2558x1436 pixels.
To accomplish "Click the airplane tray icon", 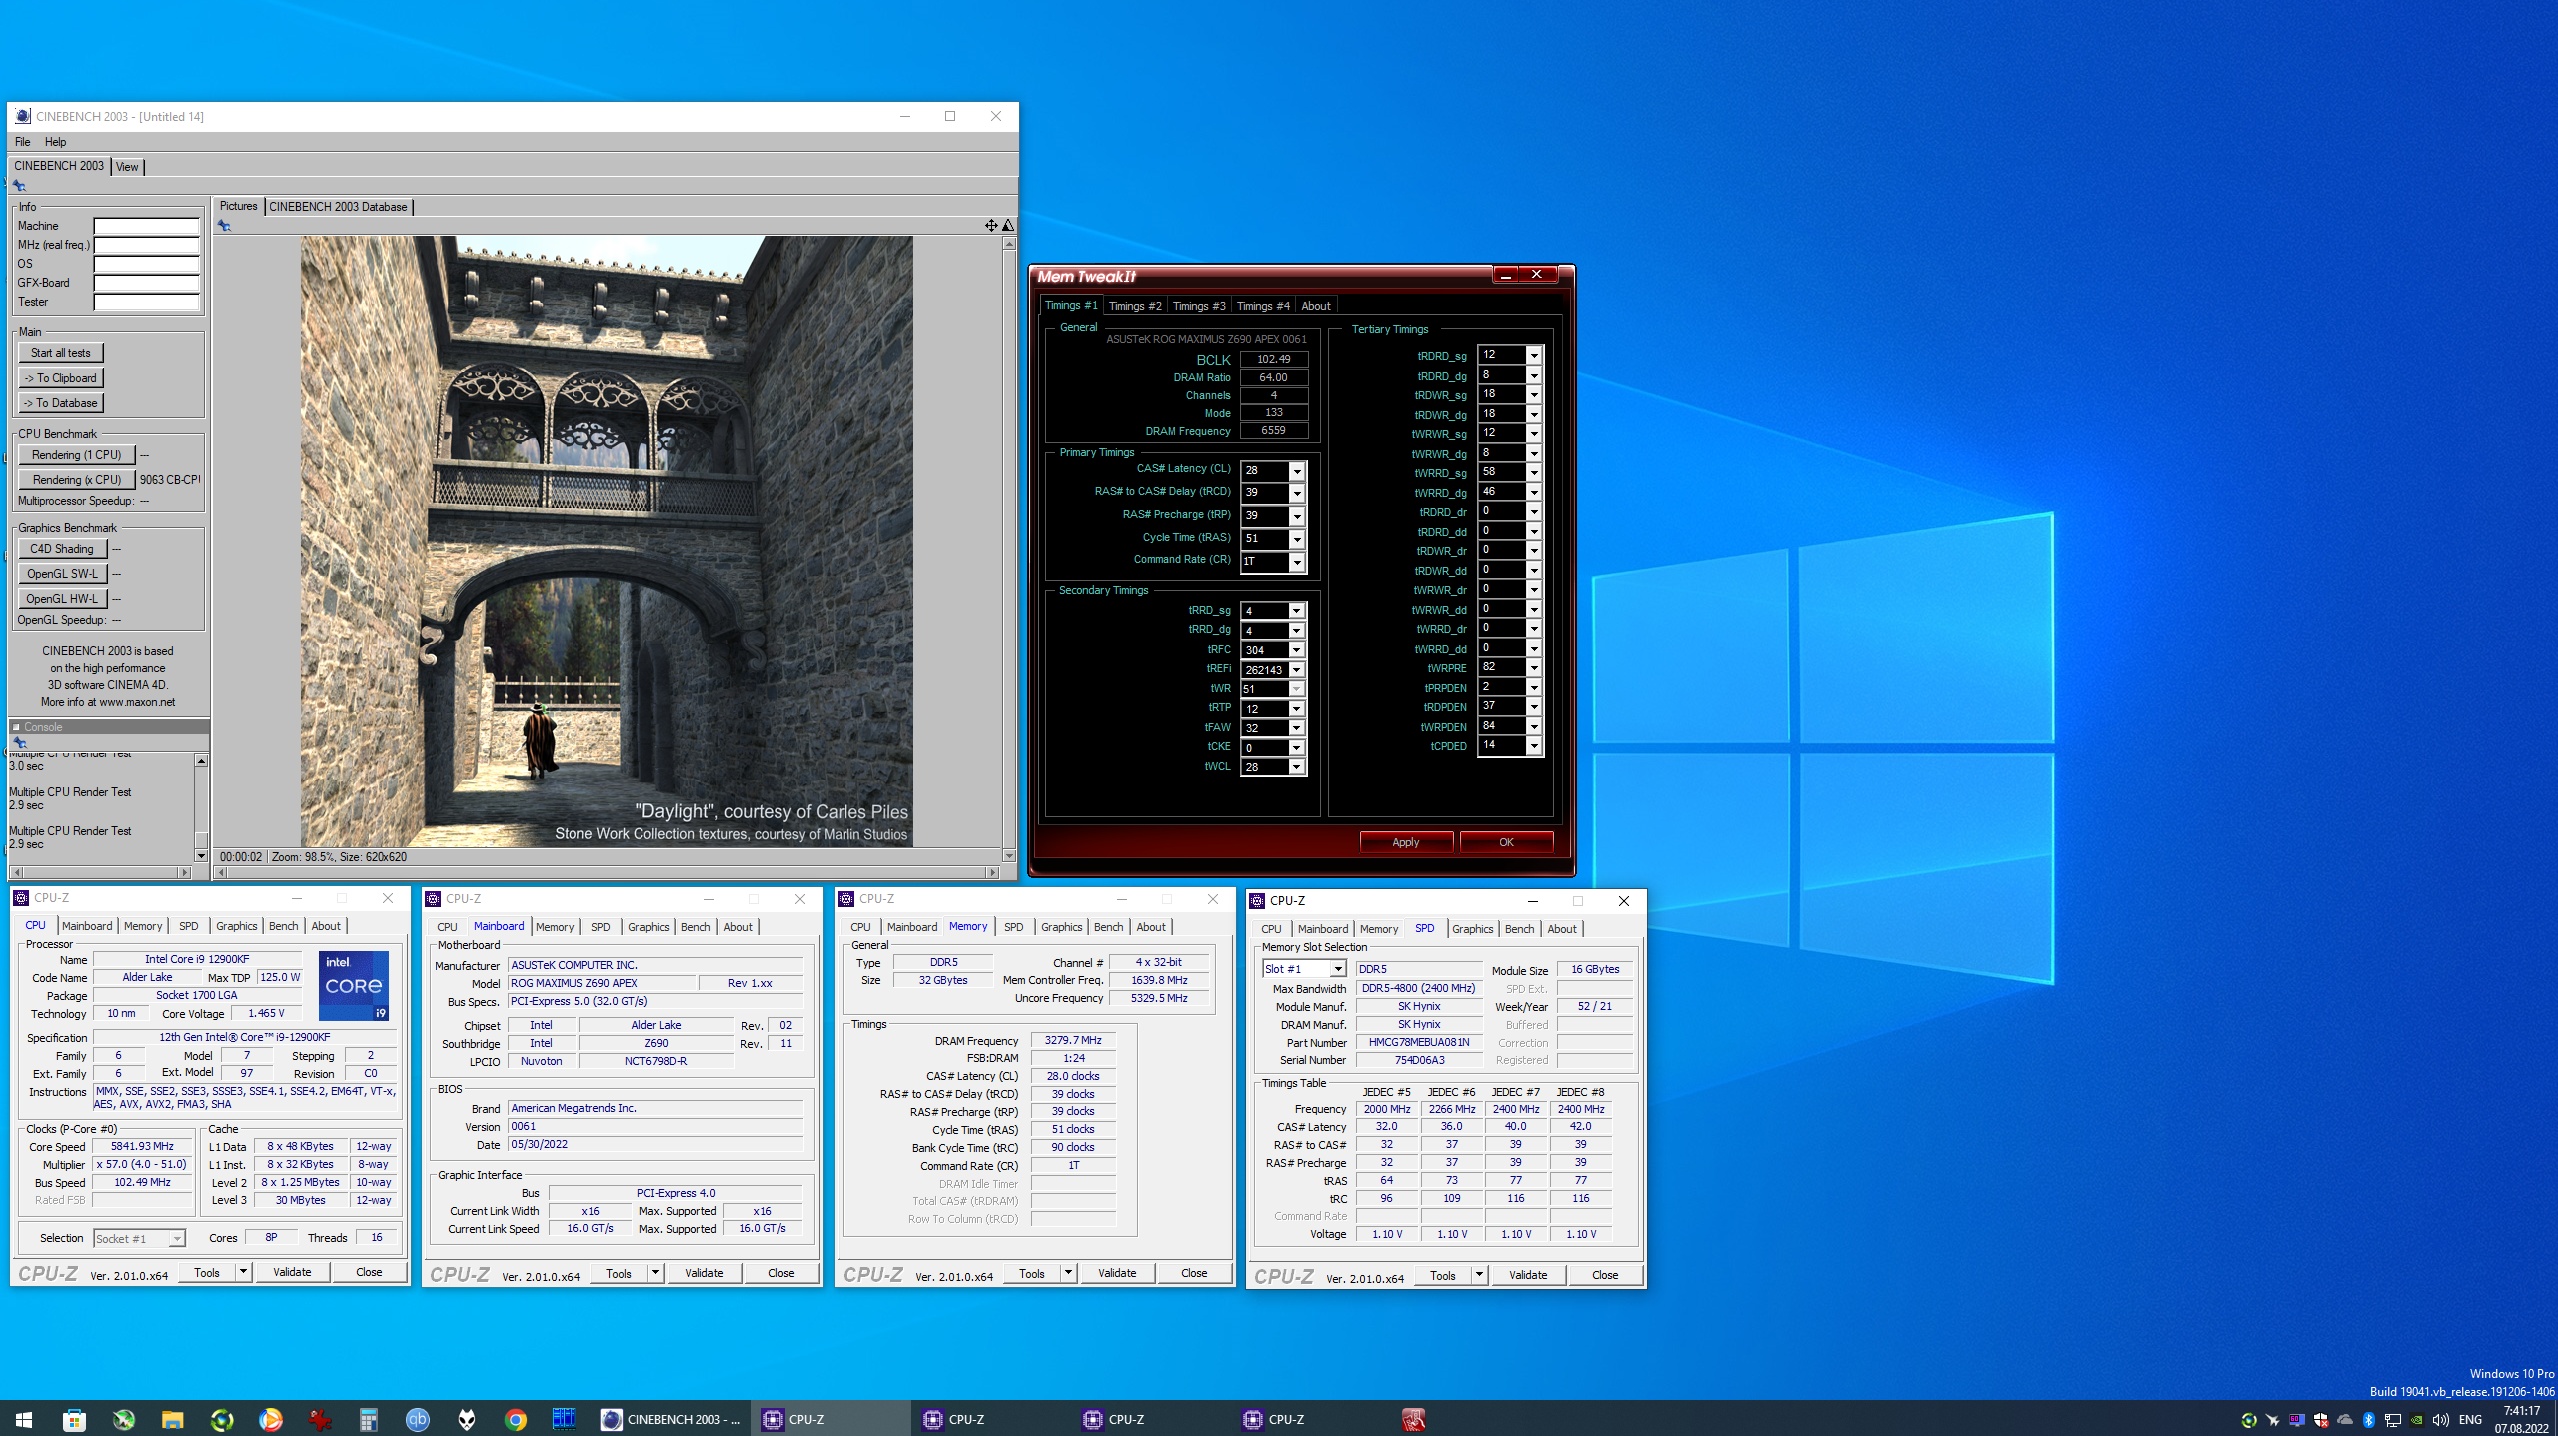I will click(2273, 1420).
